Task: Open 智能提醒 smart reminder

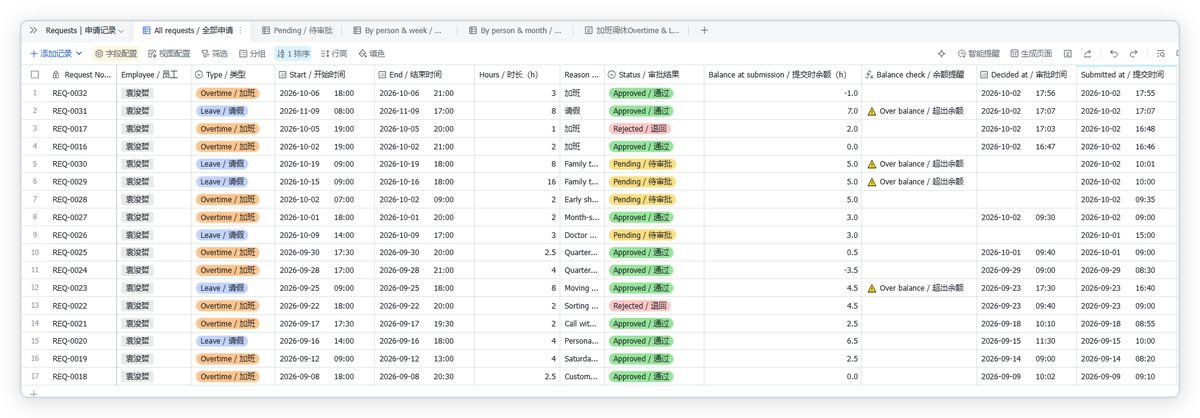Action: (977, 54)
